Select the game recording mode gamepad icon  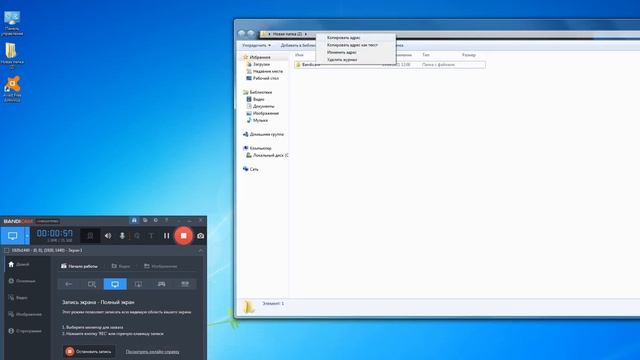pyautogui.click(x=162, y=284)
